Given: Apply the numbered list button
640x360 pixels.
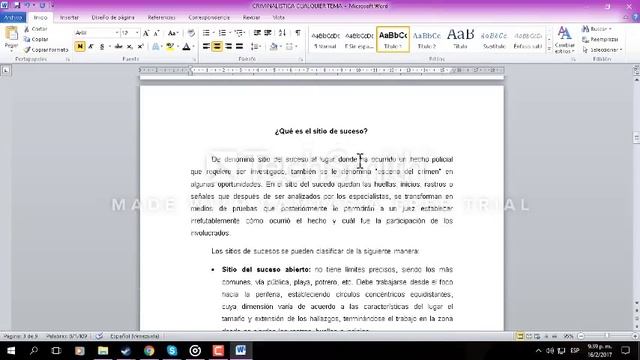Looking at the screenshot, I should (222, 33).
